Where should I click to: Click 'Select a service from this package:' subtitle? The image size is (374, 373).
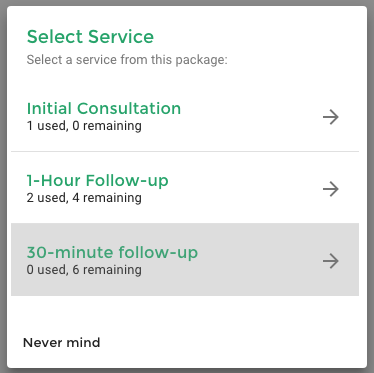(127, 60)
